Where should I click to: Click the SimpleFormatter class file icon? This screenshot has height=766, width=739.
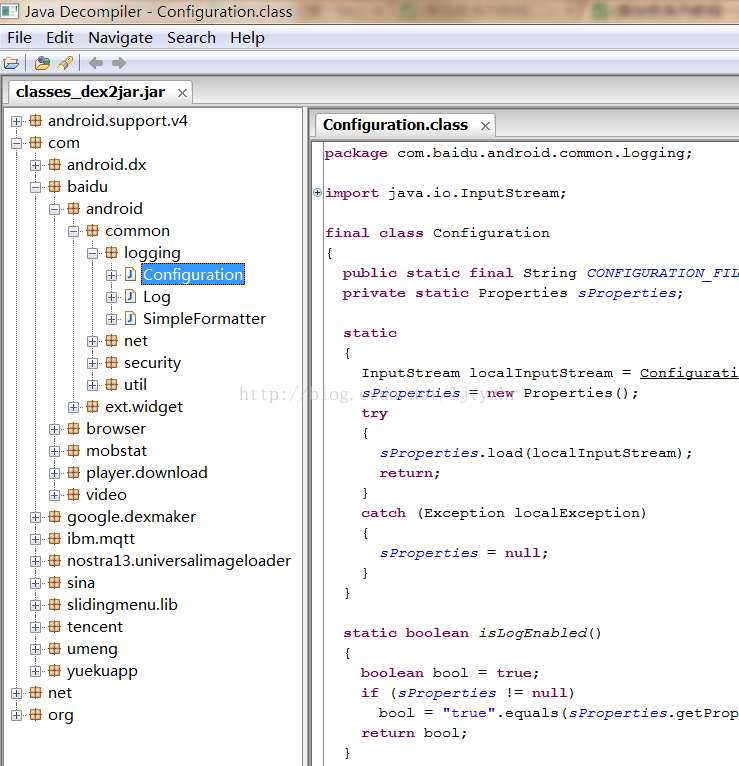[130, 319]
